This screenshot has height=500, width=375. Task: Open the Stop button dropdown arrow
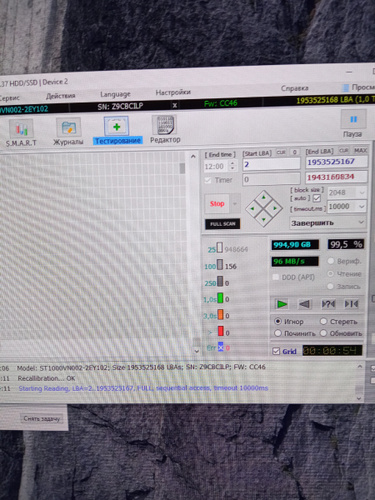click(235, 204)
